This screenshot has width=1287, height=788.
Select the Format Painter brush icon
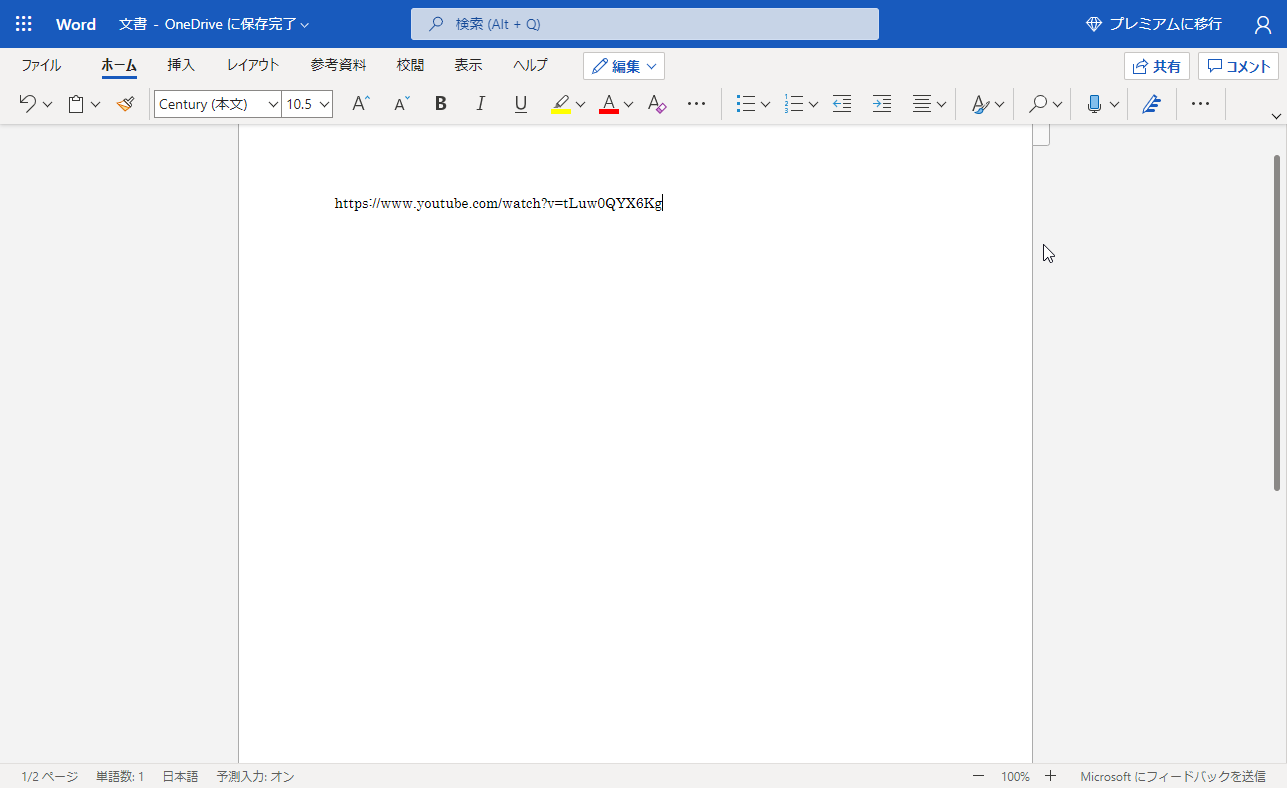[x=125, y=103]
